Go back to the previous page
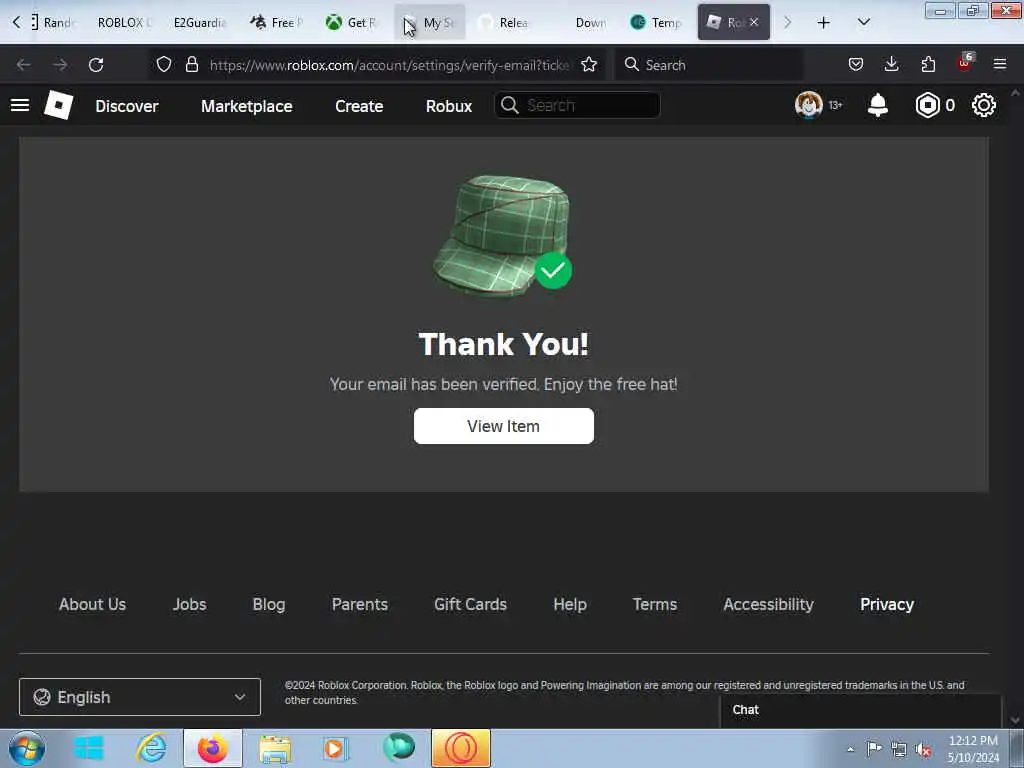 24,65
